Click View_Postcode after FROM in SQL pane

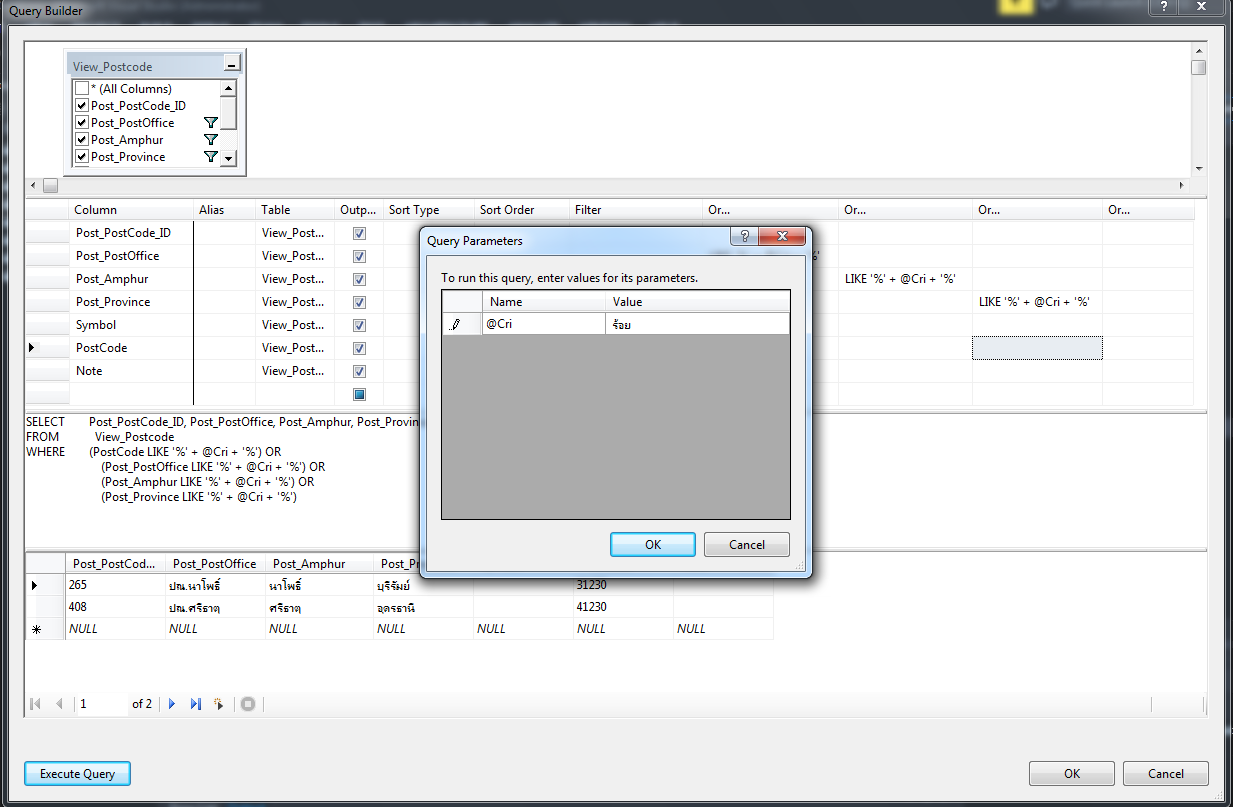pos(134,437)
